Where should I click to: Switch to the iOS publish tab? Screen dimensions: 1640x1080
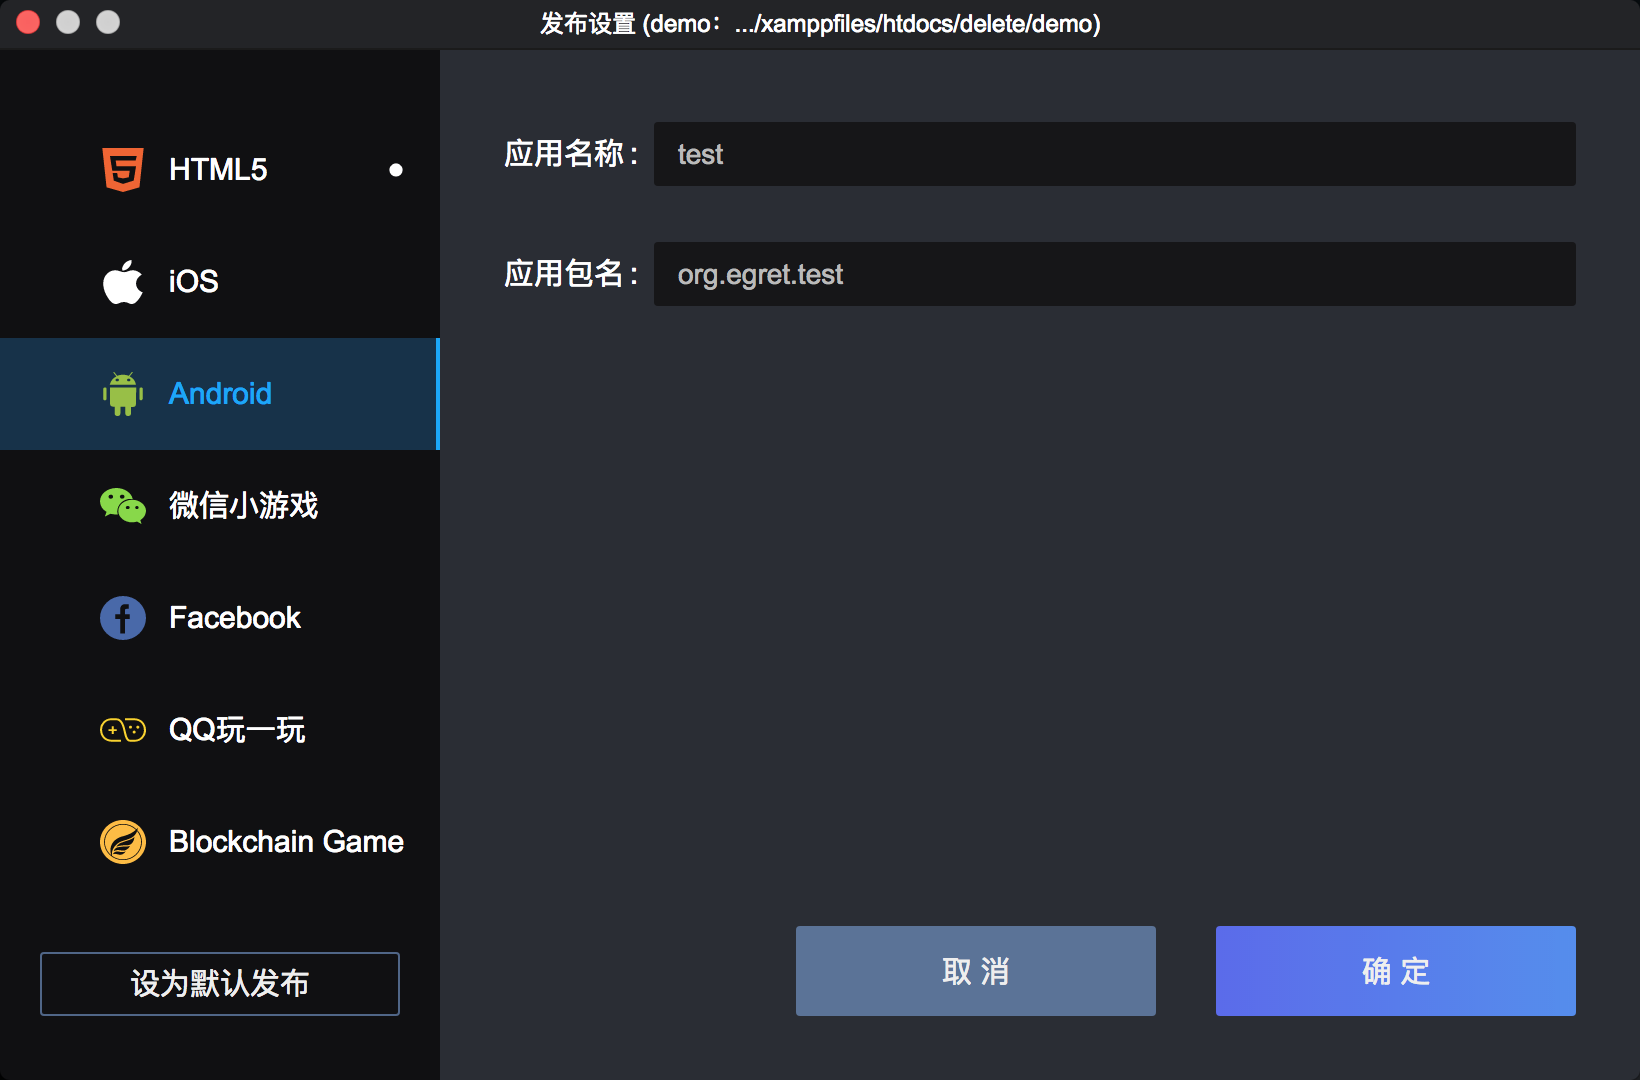point(194,282)
